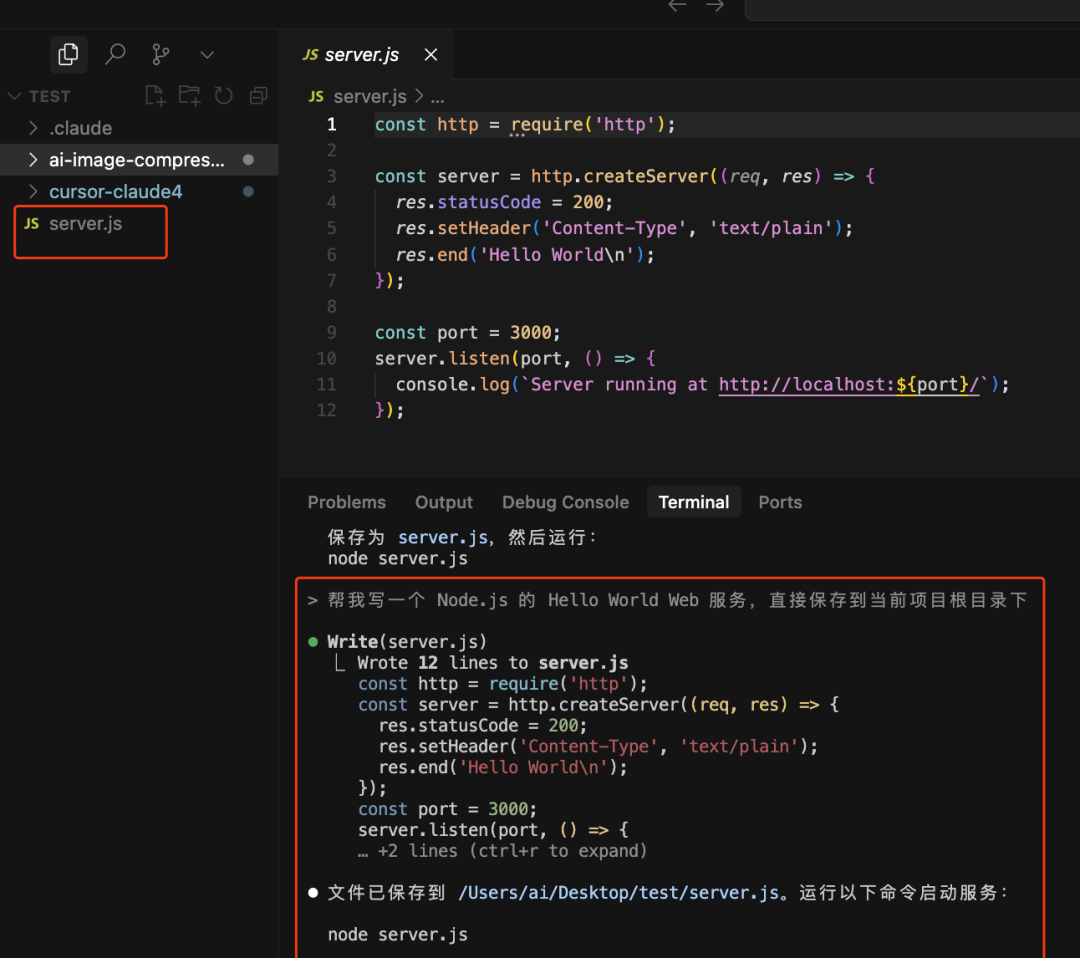Go back with the left navigation arrow

pos(677,6)
